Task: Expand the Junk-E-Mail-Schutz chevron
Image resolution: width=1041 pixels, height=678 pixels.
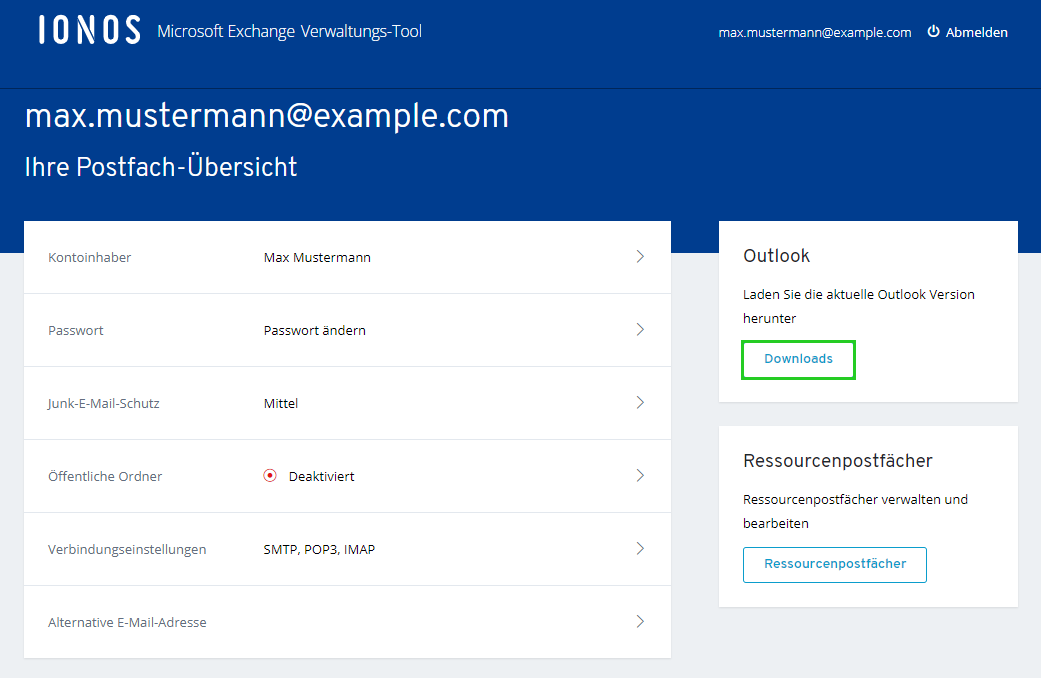Action: 640,402
